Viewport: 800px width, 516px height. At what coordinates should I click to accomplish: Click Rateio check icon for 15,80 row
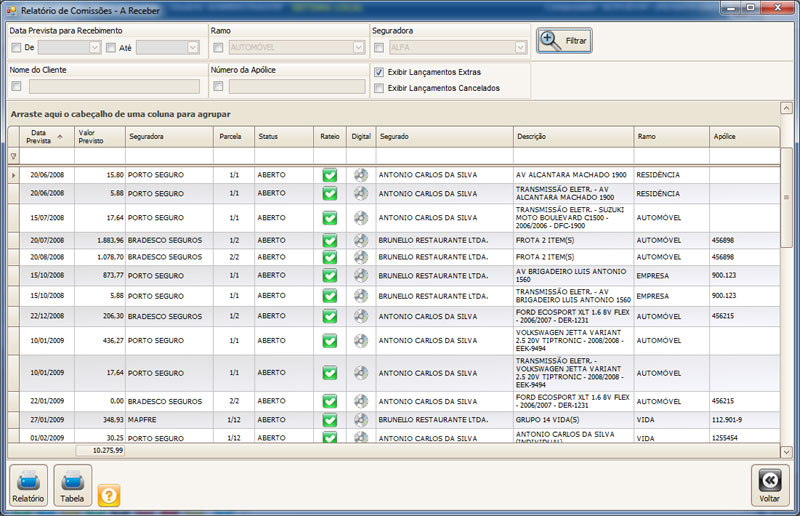(x=330, y=175)
